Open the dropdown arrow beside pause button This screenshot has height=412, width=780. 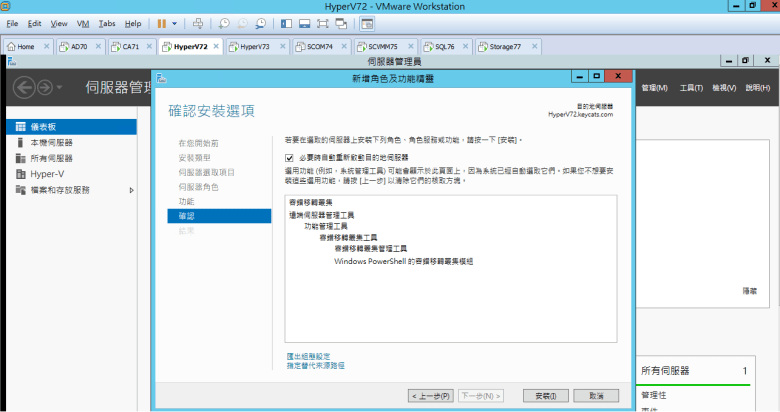click(175, 22)
